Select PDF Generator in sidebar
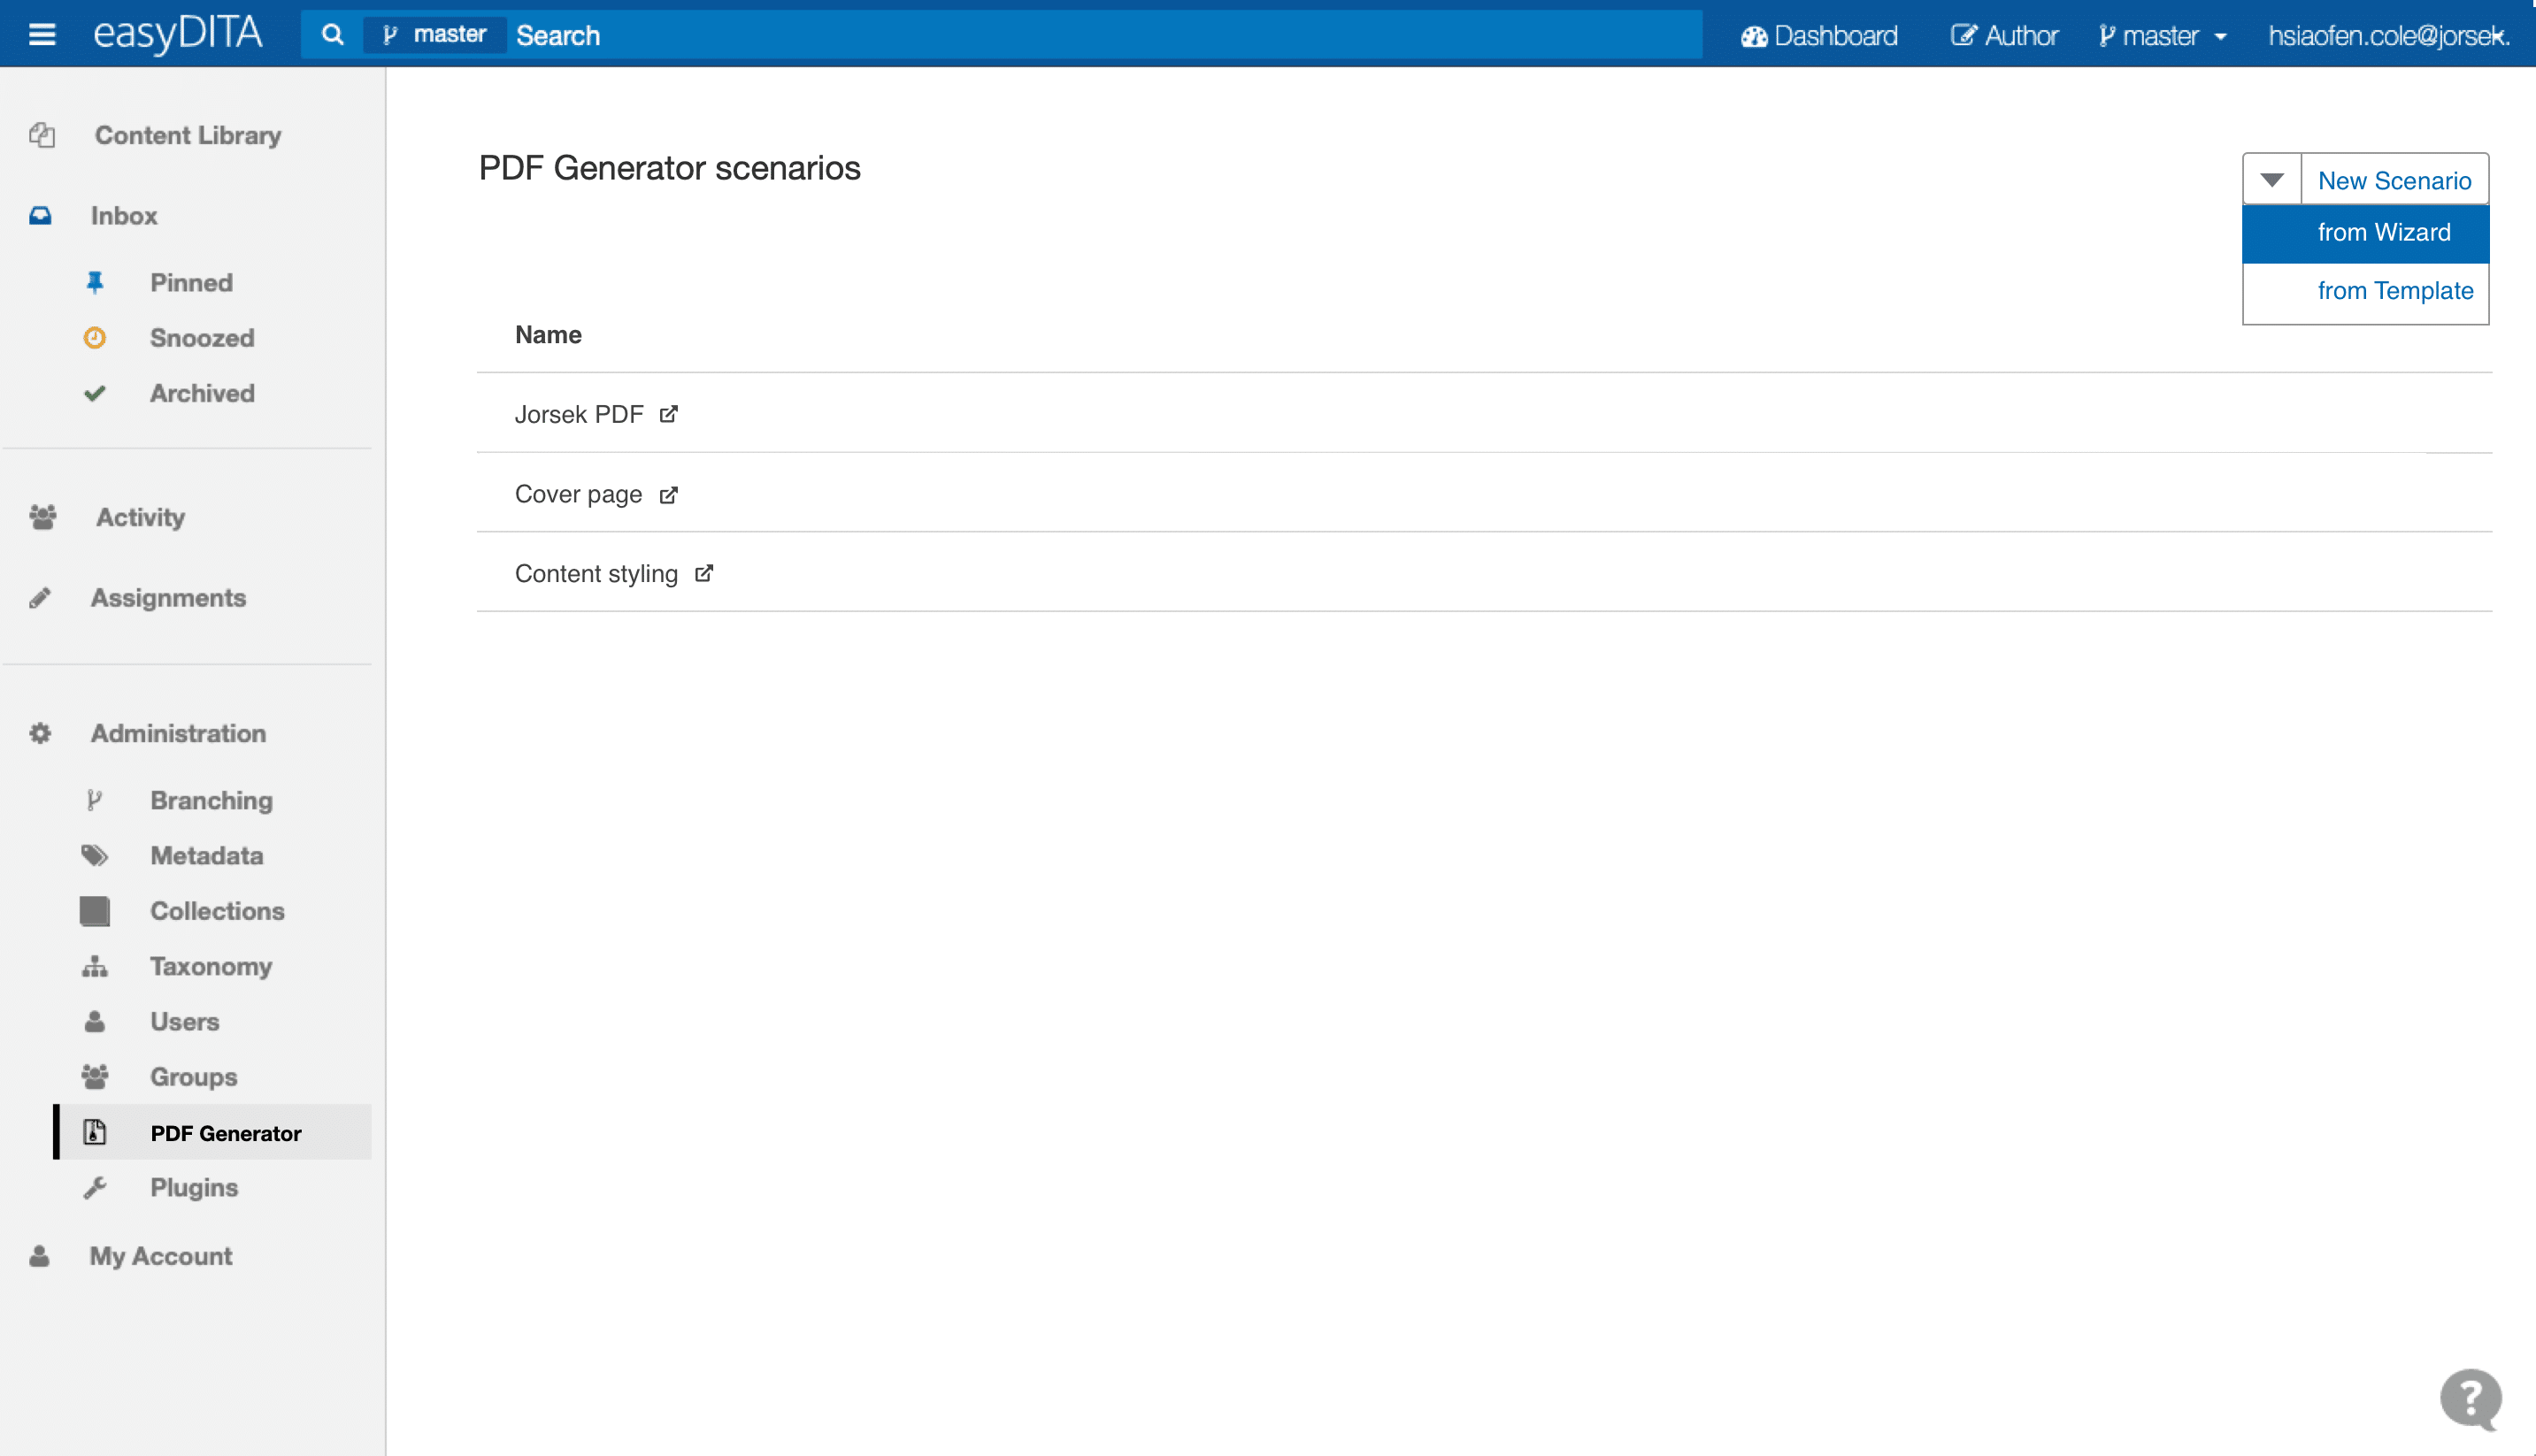The image size is (2536, 1456). (x=214, y=1132)
